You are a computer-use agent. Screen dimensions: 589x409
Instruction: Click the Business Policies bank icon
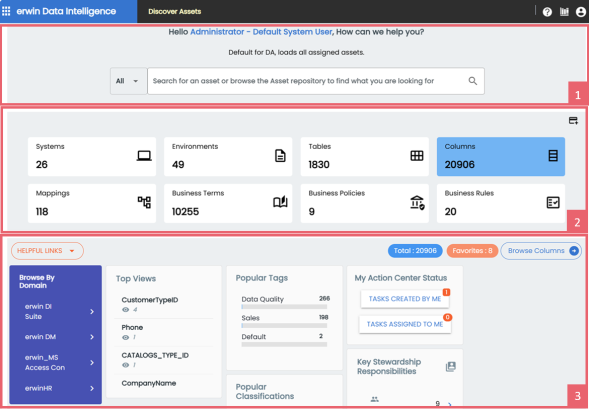417,202
